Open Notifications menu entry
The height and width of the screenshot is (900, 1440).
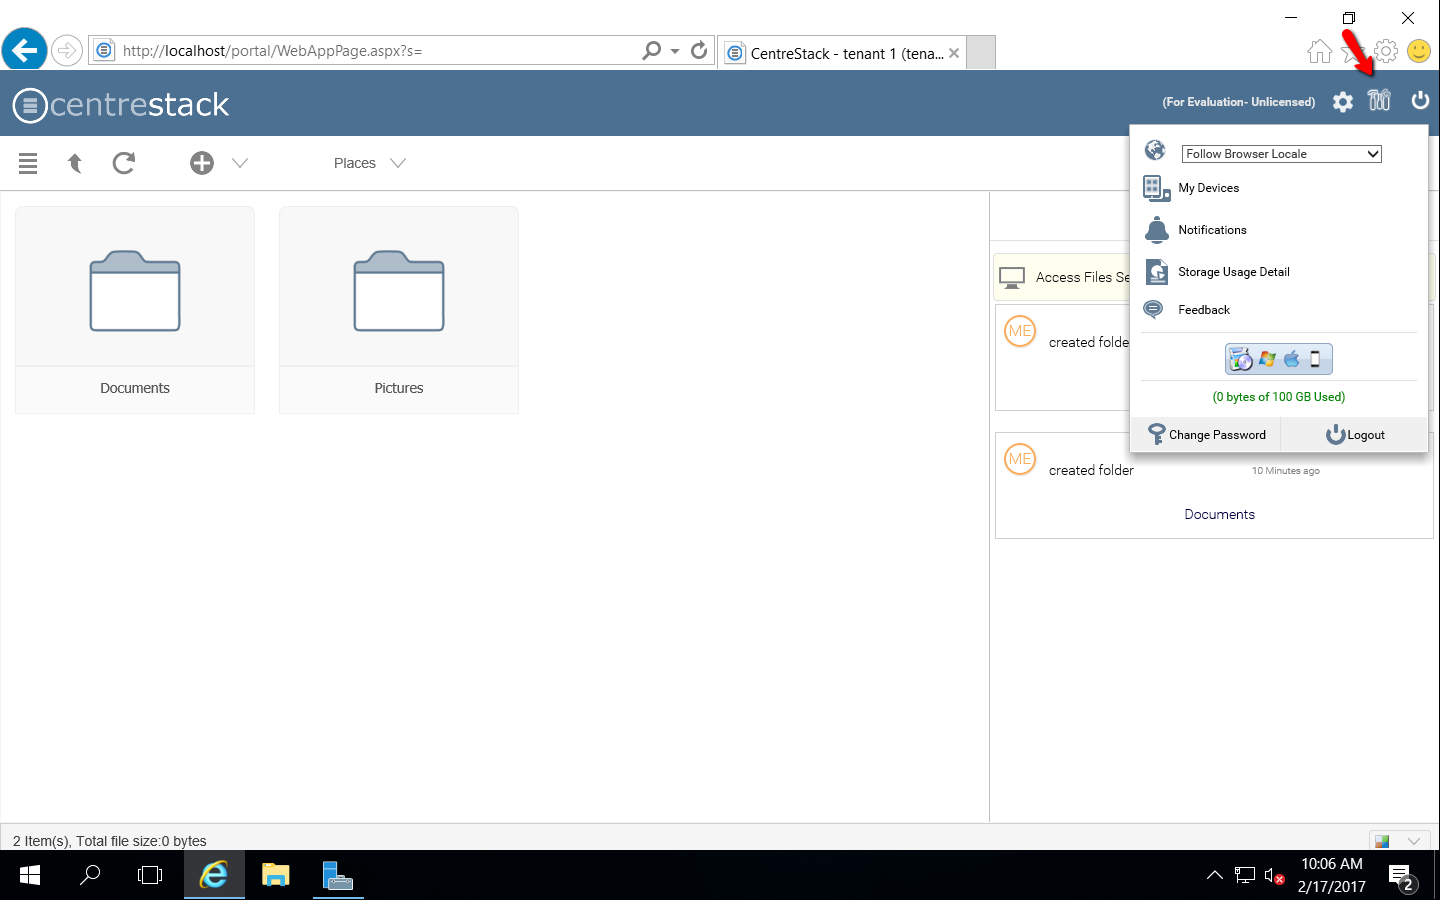coord(1212,230)
